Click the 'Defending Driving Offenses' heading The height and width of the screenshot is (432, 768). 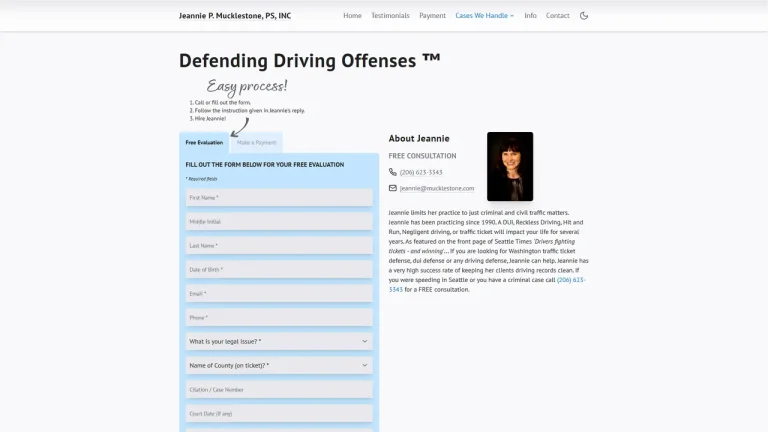[x=310, y=61]
